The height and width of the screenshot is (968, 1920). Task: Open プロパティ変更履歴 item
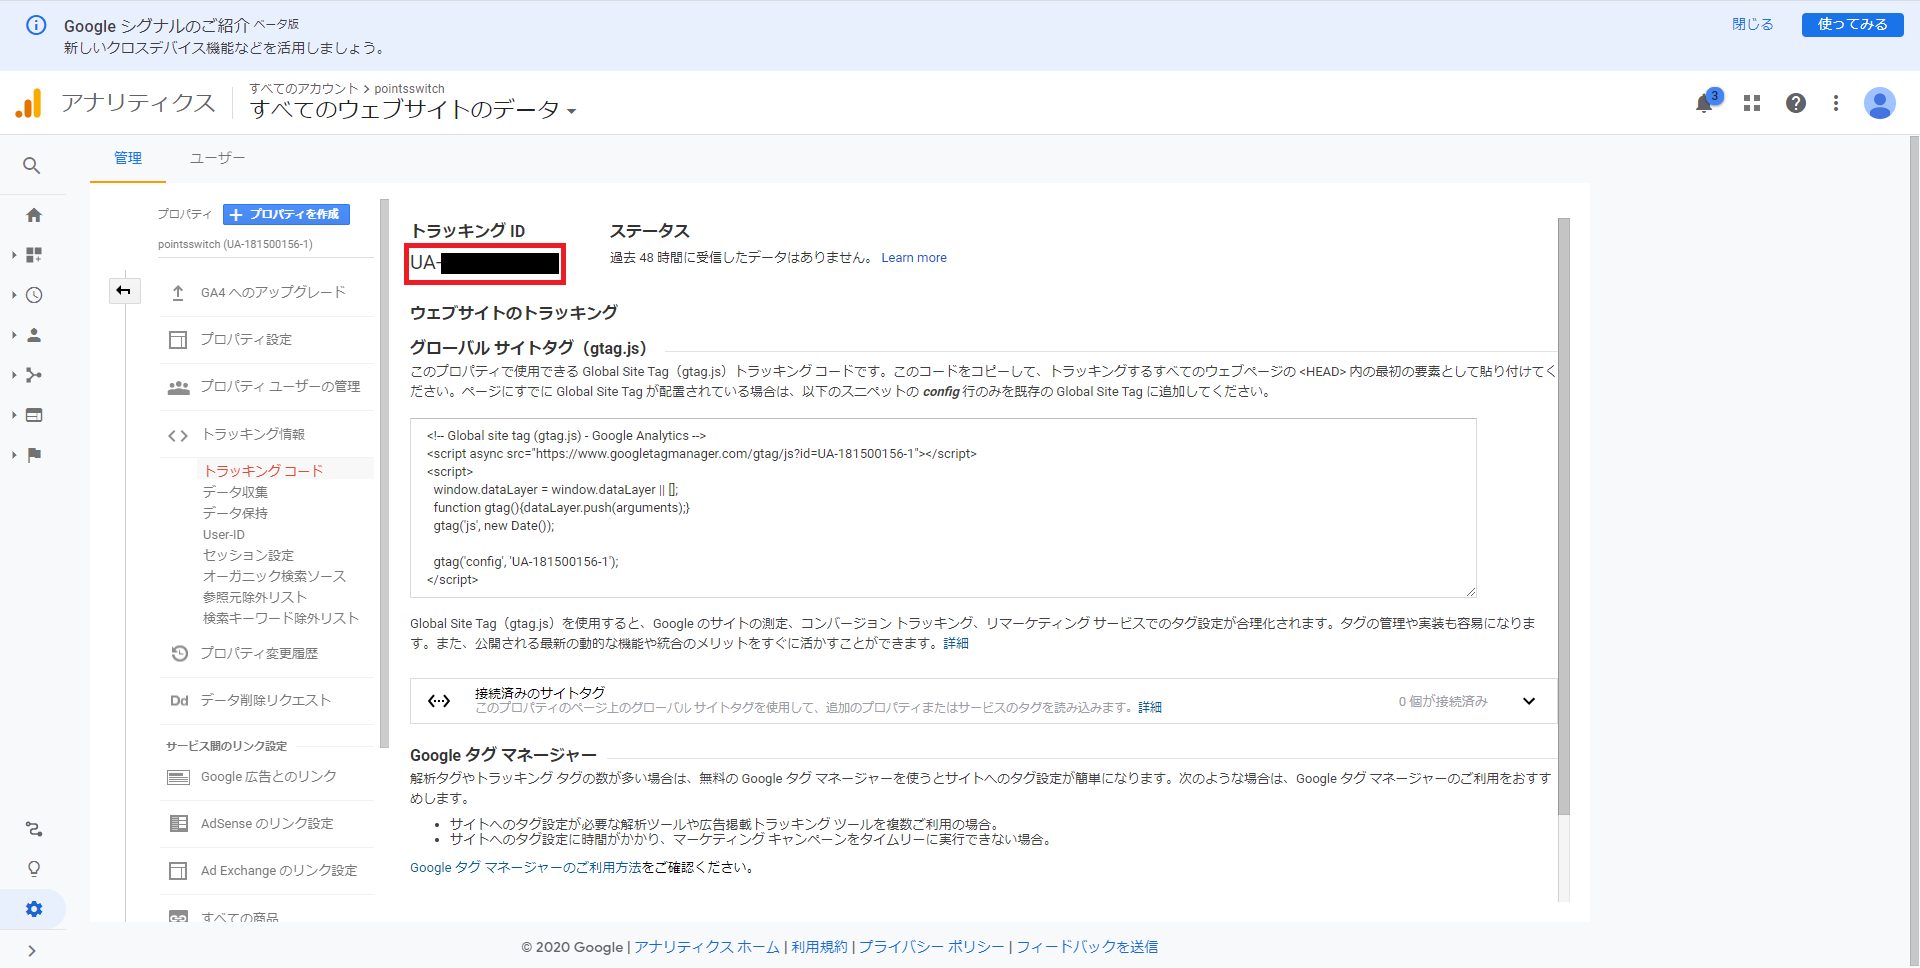coord(266,653)
